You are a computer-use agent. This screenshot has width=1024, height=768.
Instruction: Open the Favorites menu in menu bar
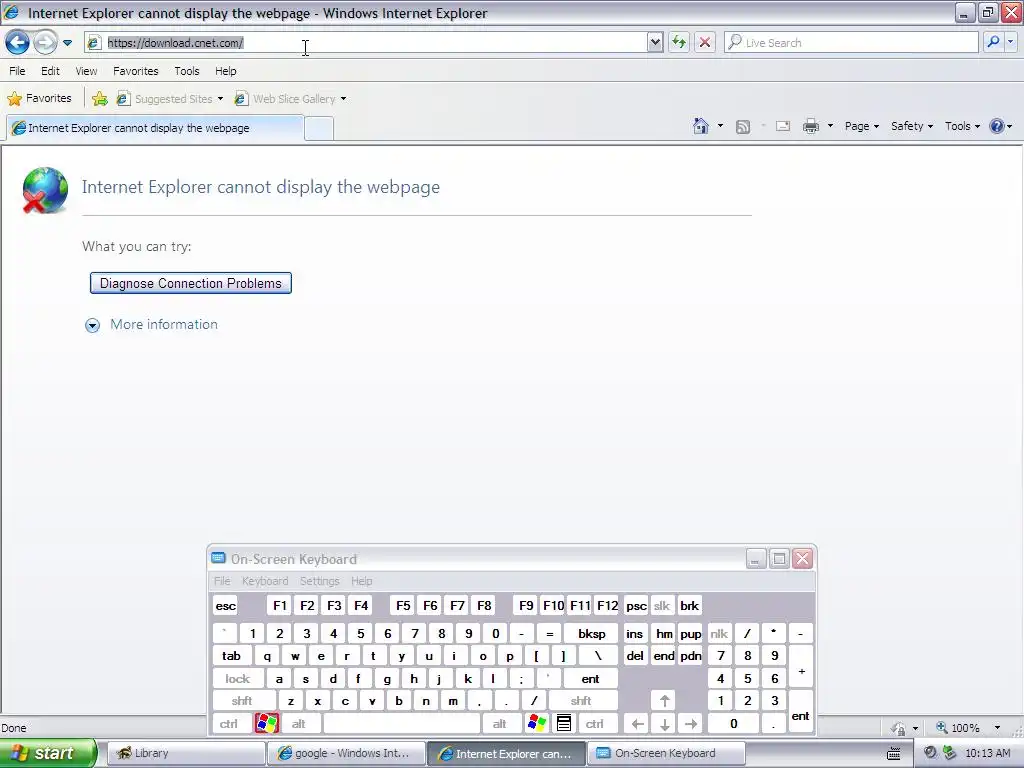pyautogui.click(x=135, y=71)
